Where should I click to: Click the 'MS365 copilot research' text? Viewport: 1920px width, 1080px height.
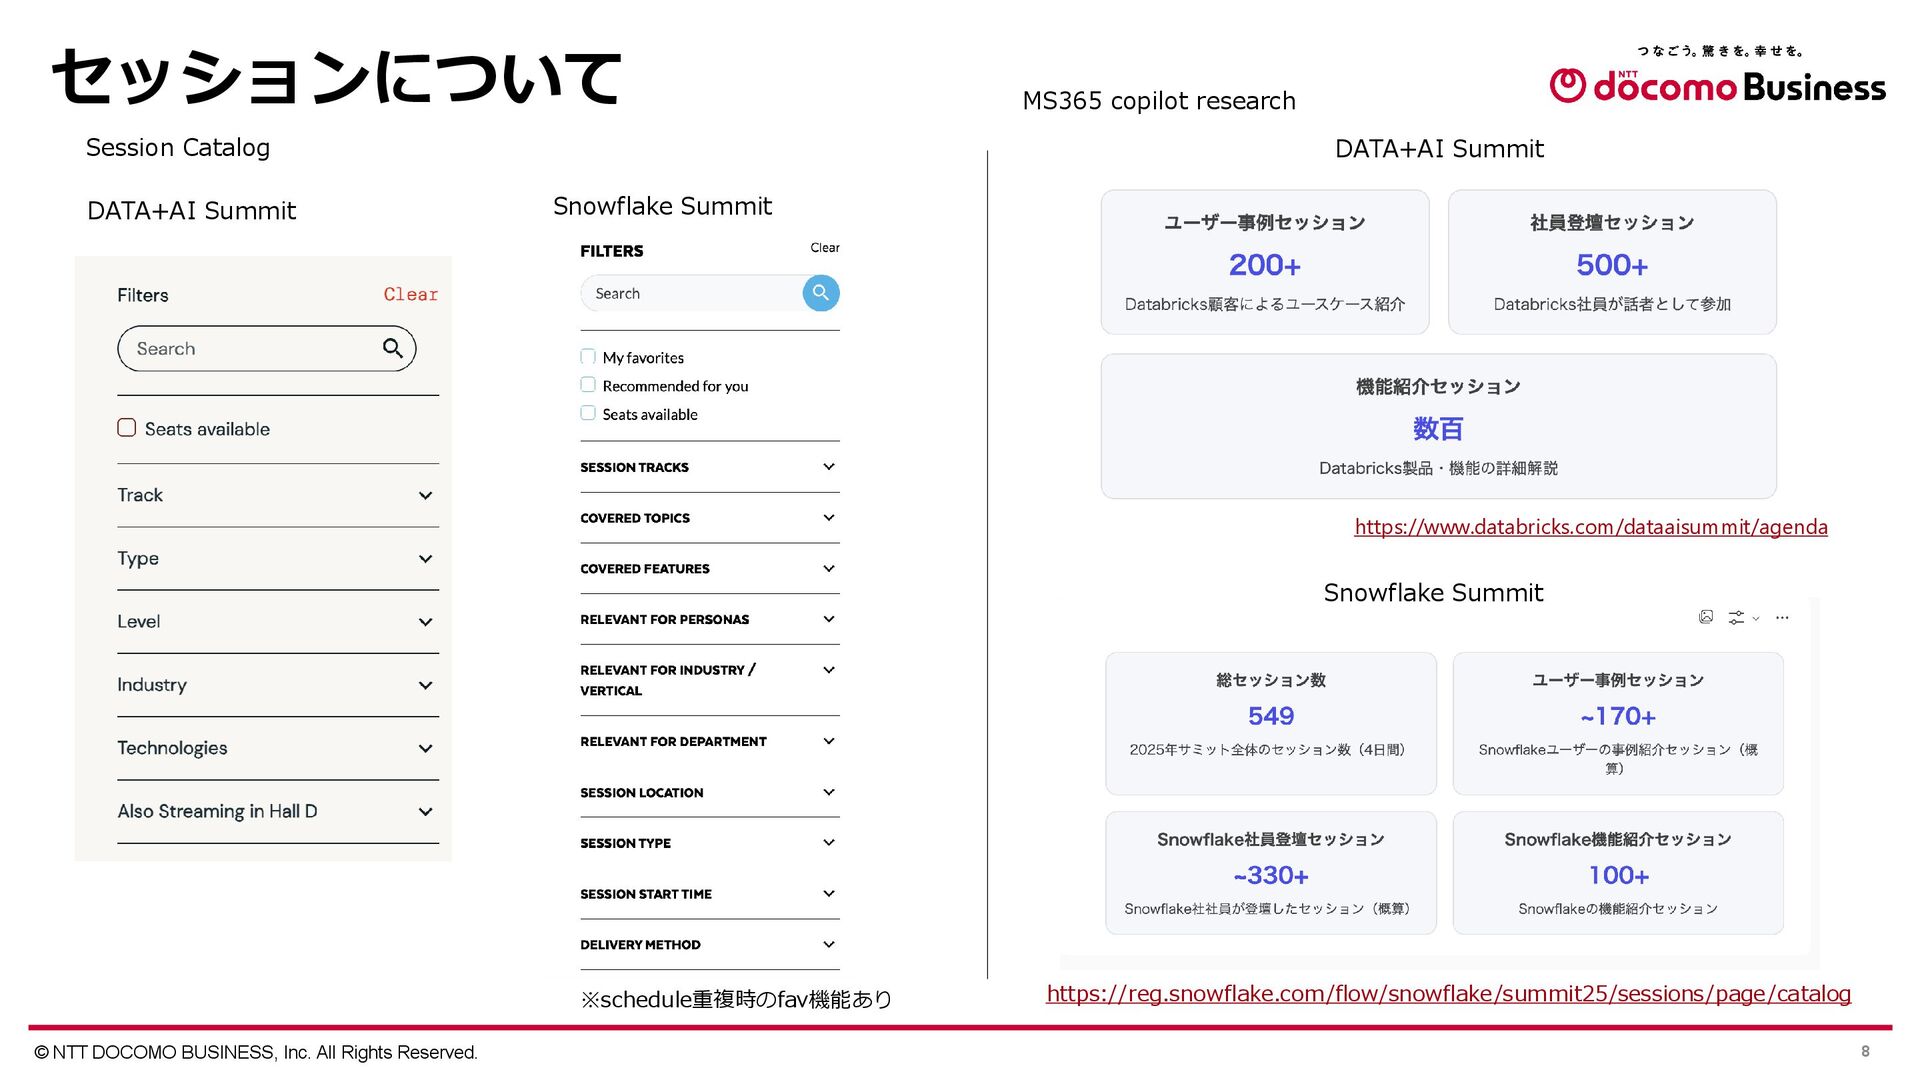pyautogui.click(x=1159, y=101)
